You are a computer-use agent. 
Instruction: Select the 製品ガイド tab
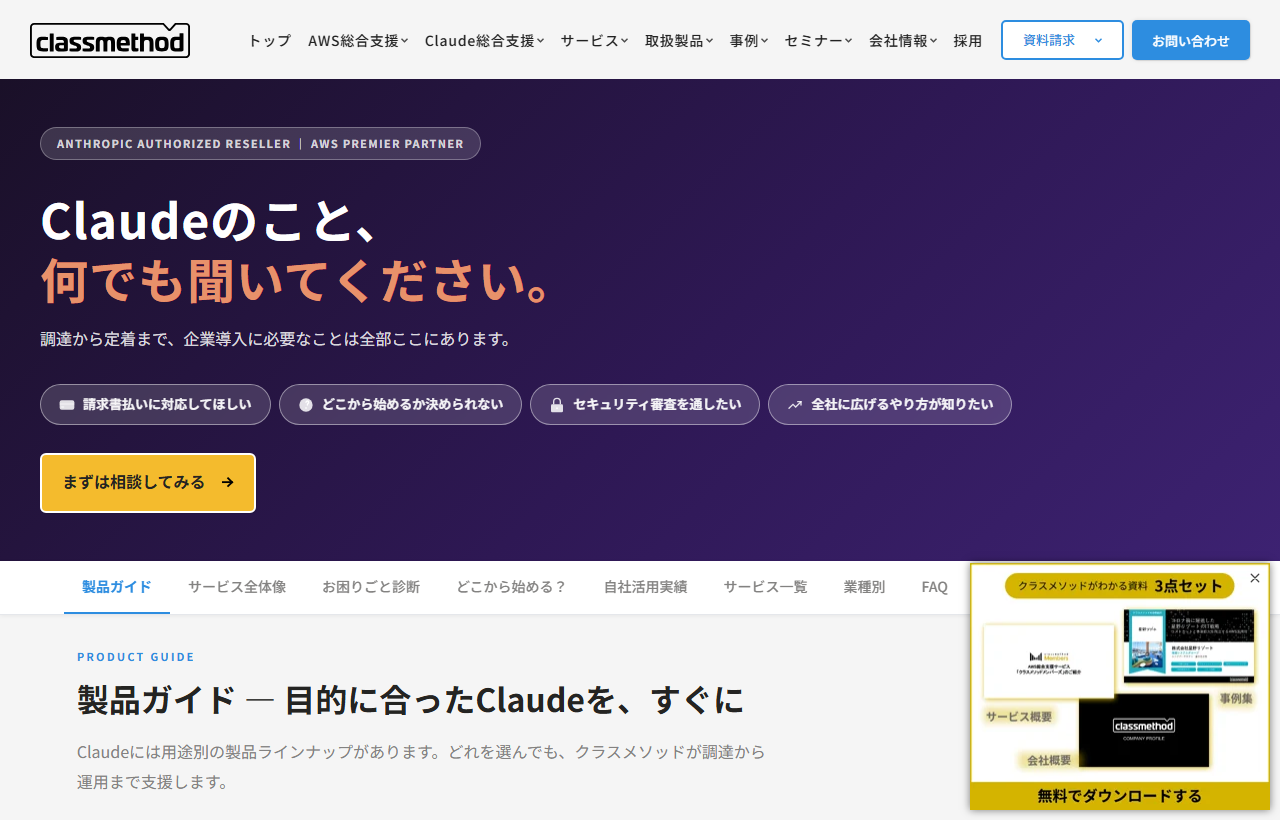(x=117, y=587)
